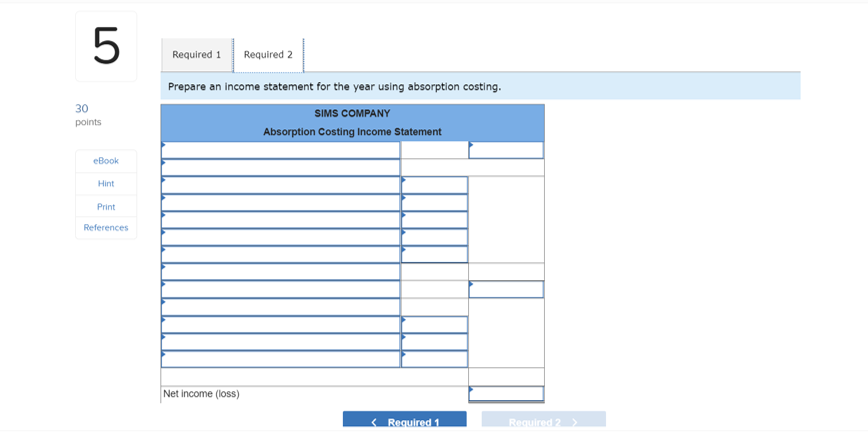Screen dimensions: 868x432
Task: Click the last middle-column amount field above Net income
Action: pos(435,359)
